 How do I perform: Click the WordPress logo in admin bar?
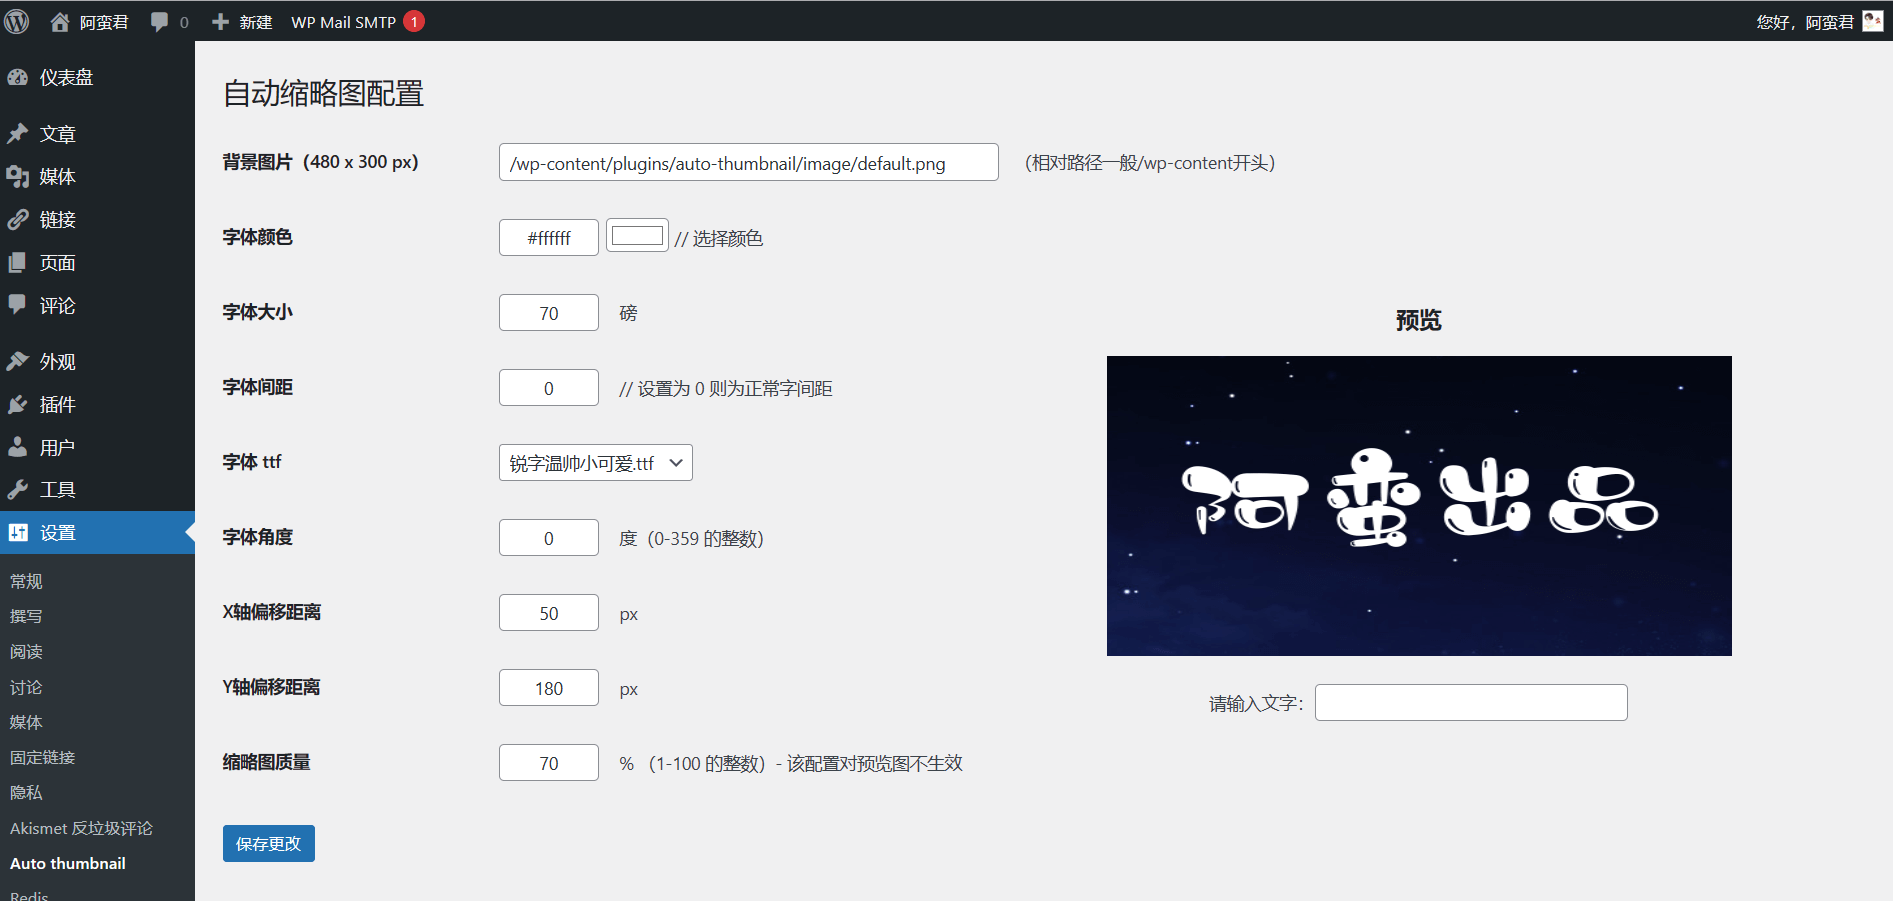[16, 20]
